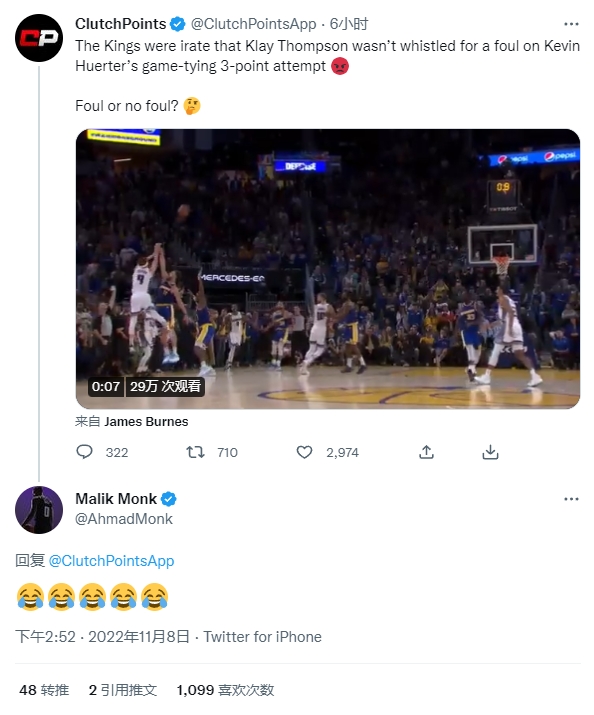Play the Kings versus Warriors video
The image size is (594, 715).
click(x=328, y=269)
